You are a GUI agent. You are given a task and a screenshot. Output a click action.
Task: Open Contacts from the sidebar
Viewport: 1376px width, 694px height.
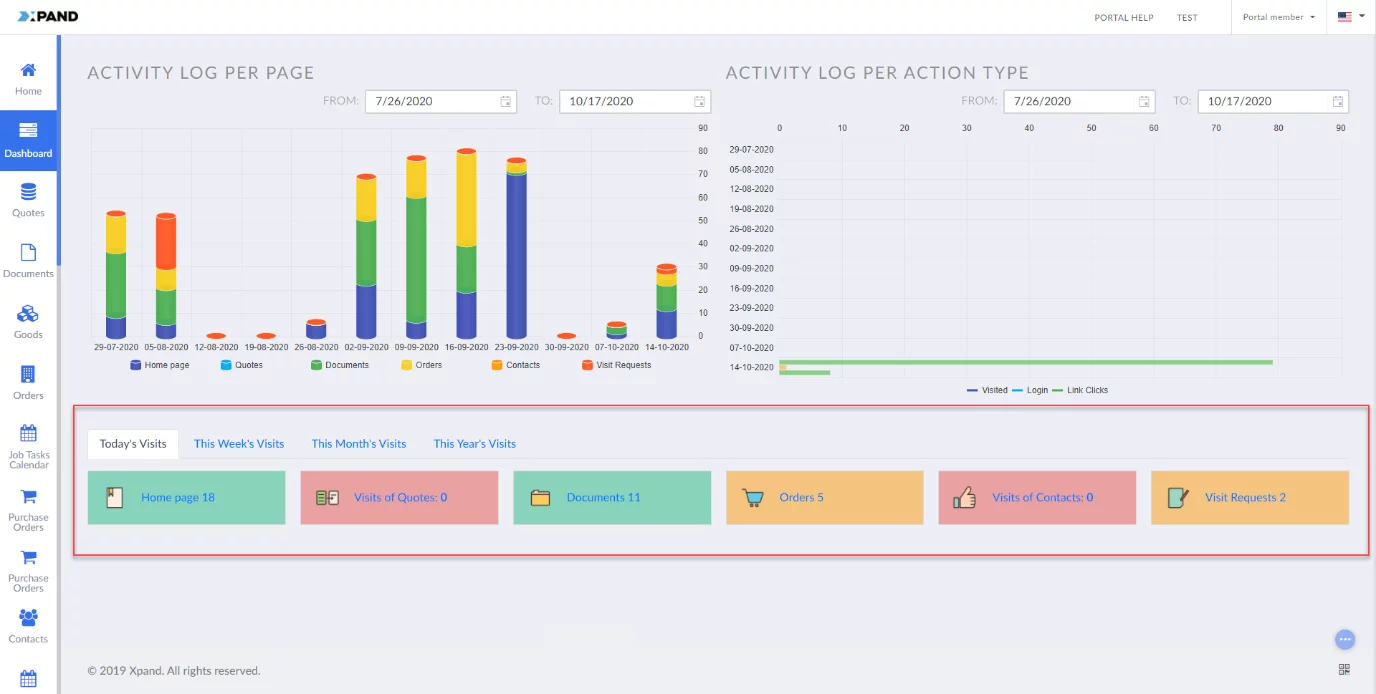click(28, 625)
